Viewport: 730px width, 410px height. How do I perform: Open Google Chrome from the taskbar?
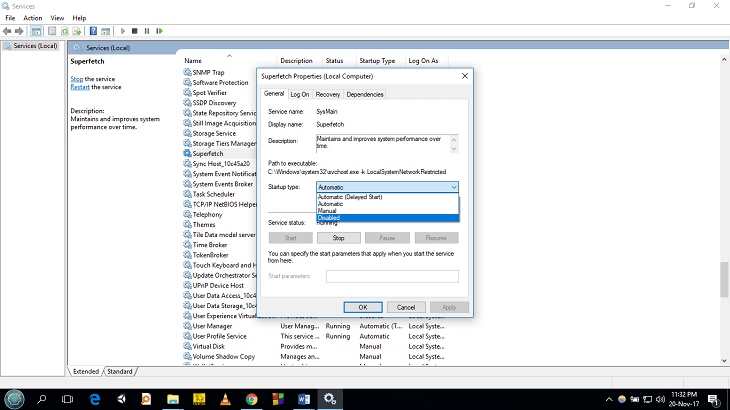(251, 398)
